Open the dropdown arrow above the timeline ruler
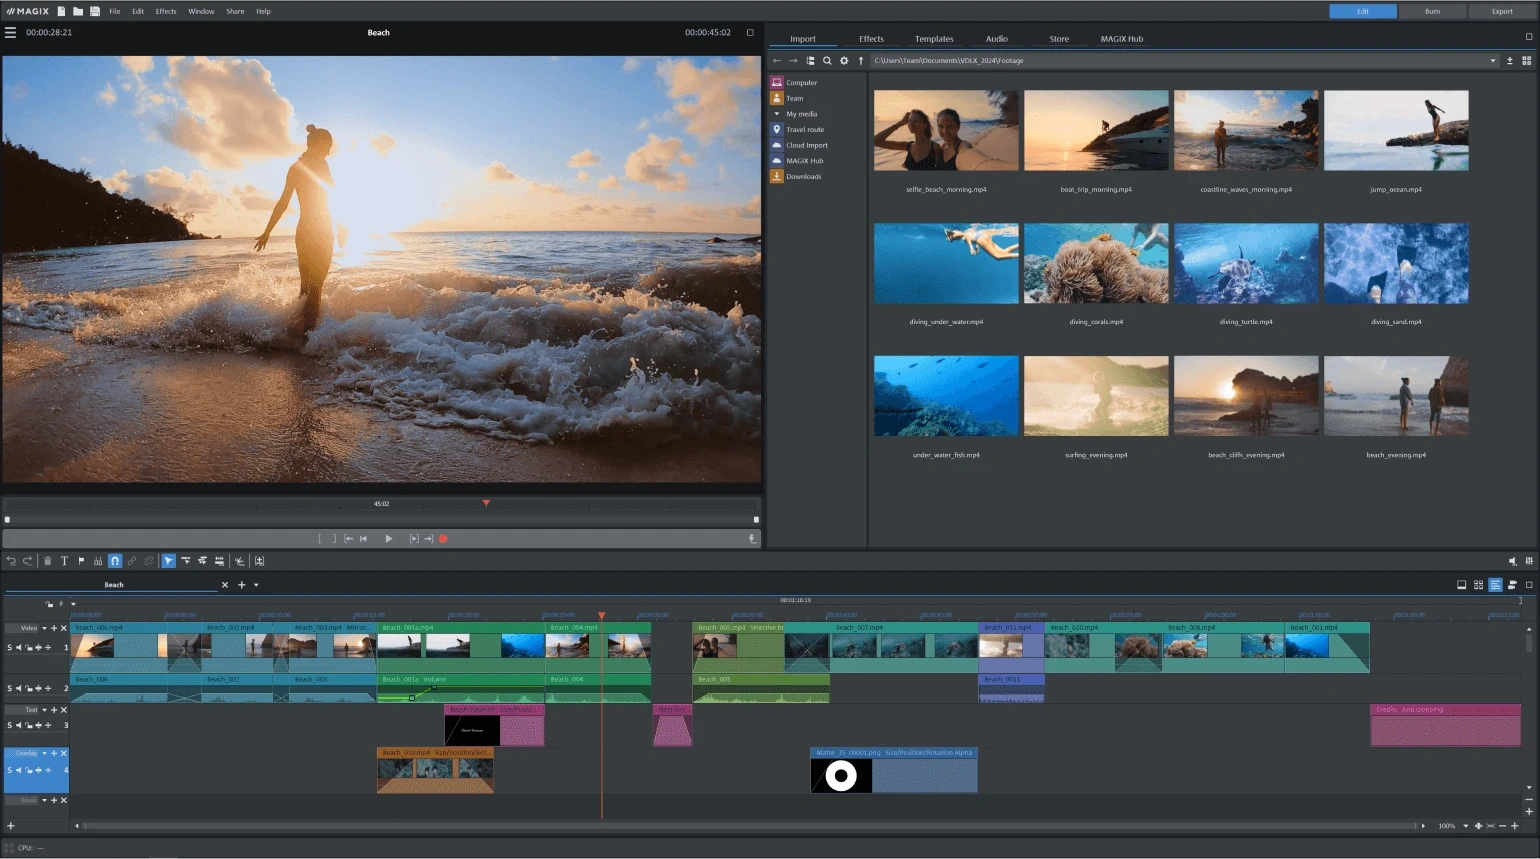 [73, 604]
